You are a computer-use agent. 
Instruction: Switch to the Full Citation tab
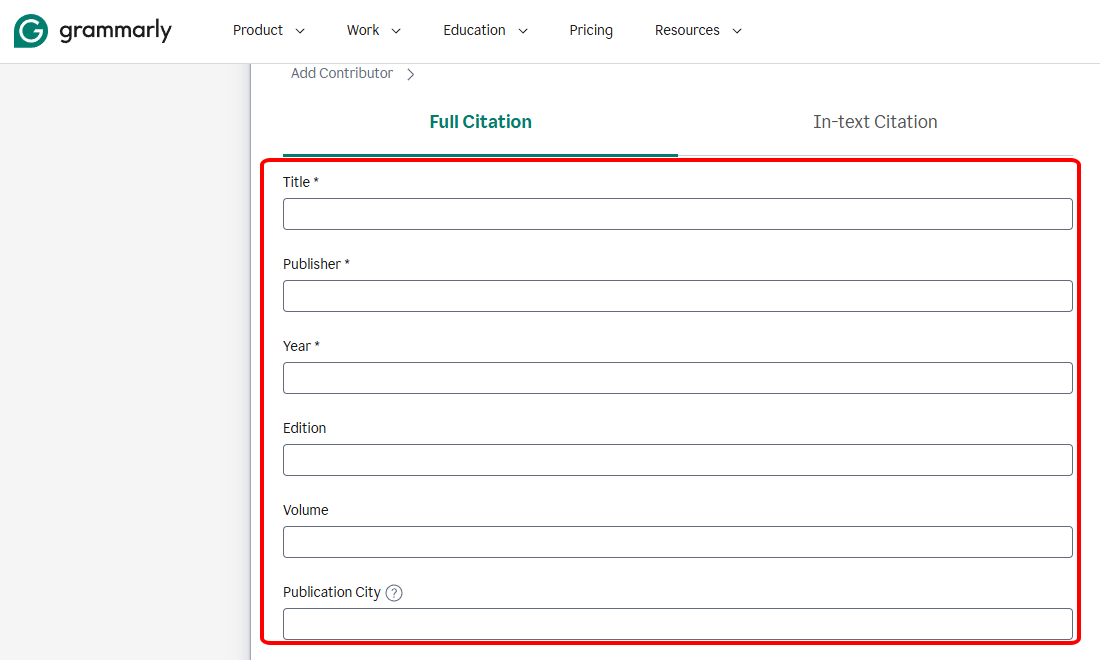click(481, 122)
